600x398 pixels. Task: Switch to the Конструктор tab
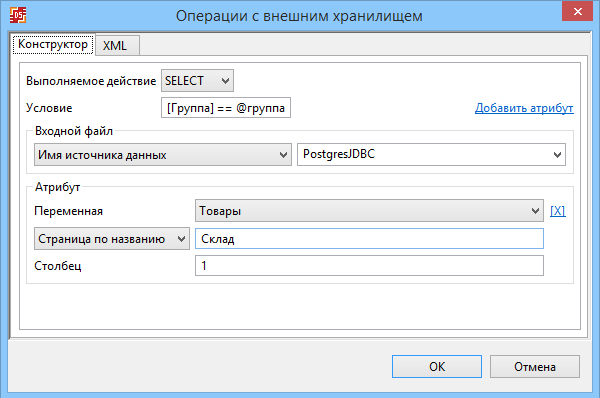click(53, 44)
